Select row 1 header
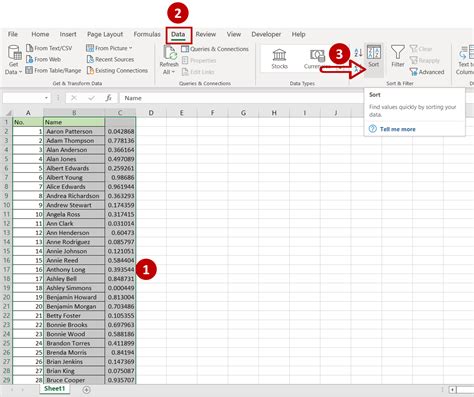Screen dimensions: 474x397 pos(7,122)
